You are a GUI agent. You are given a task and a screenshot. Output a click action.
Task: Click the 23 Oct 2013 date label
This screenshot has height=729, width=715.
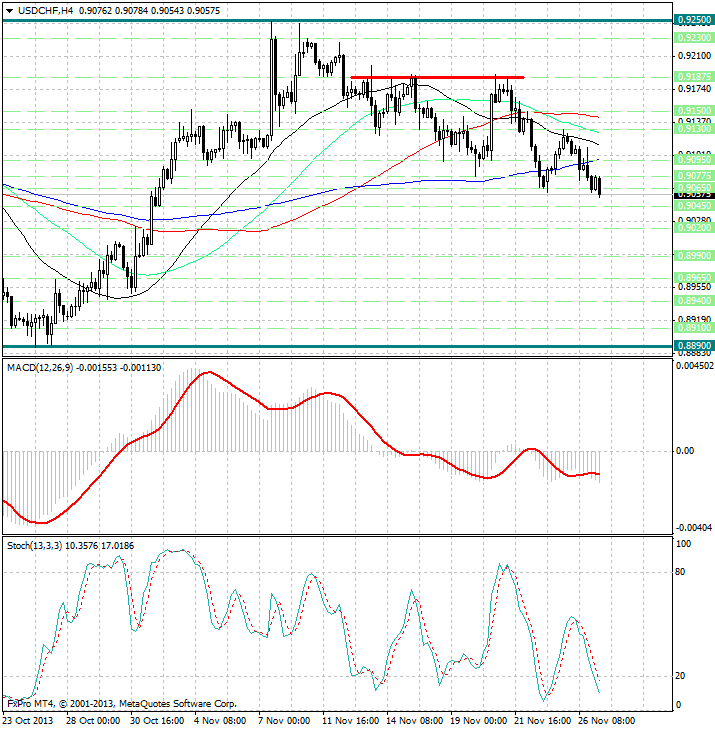coord(28,721)
